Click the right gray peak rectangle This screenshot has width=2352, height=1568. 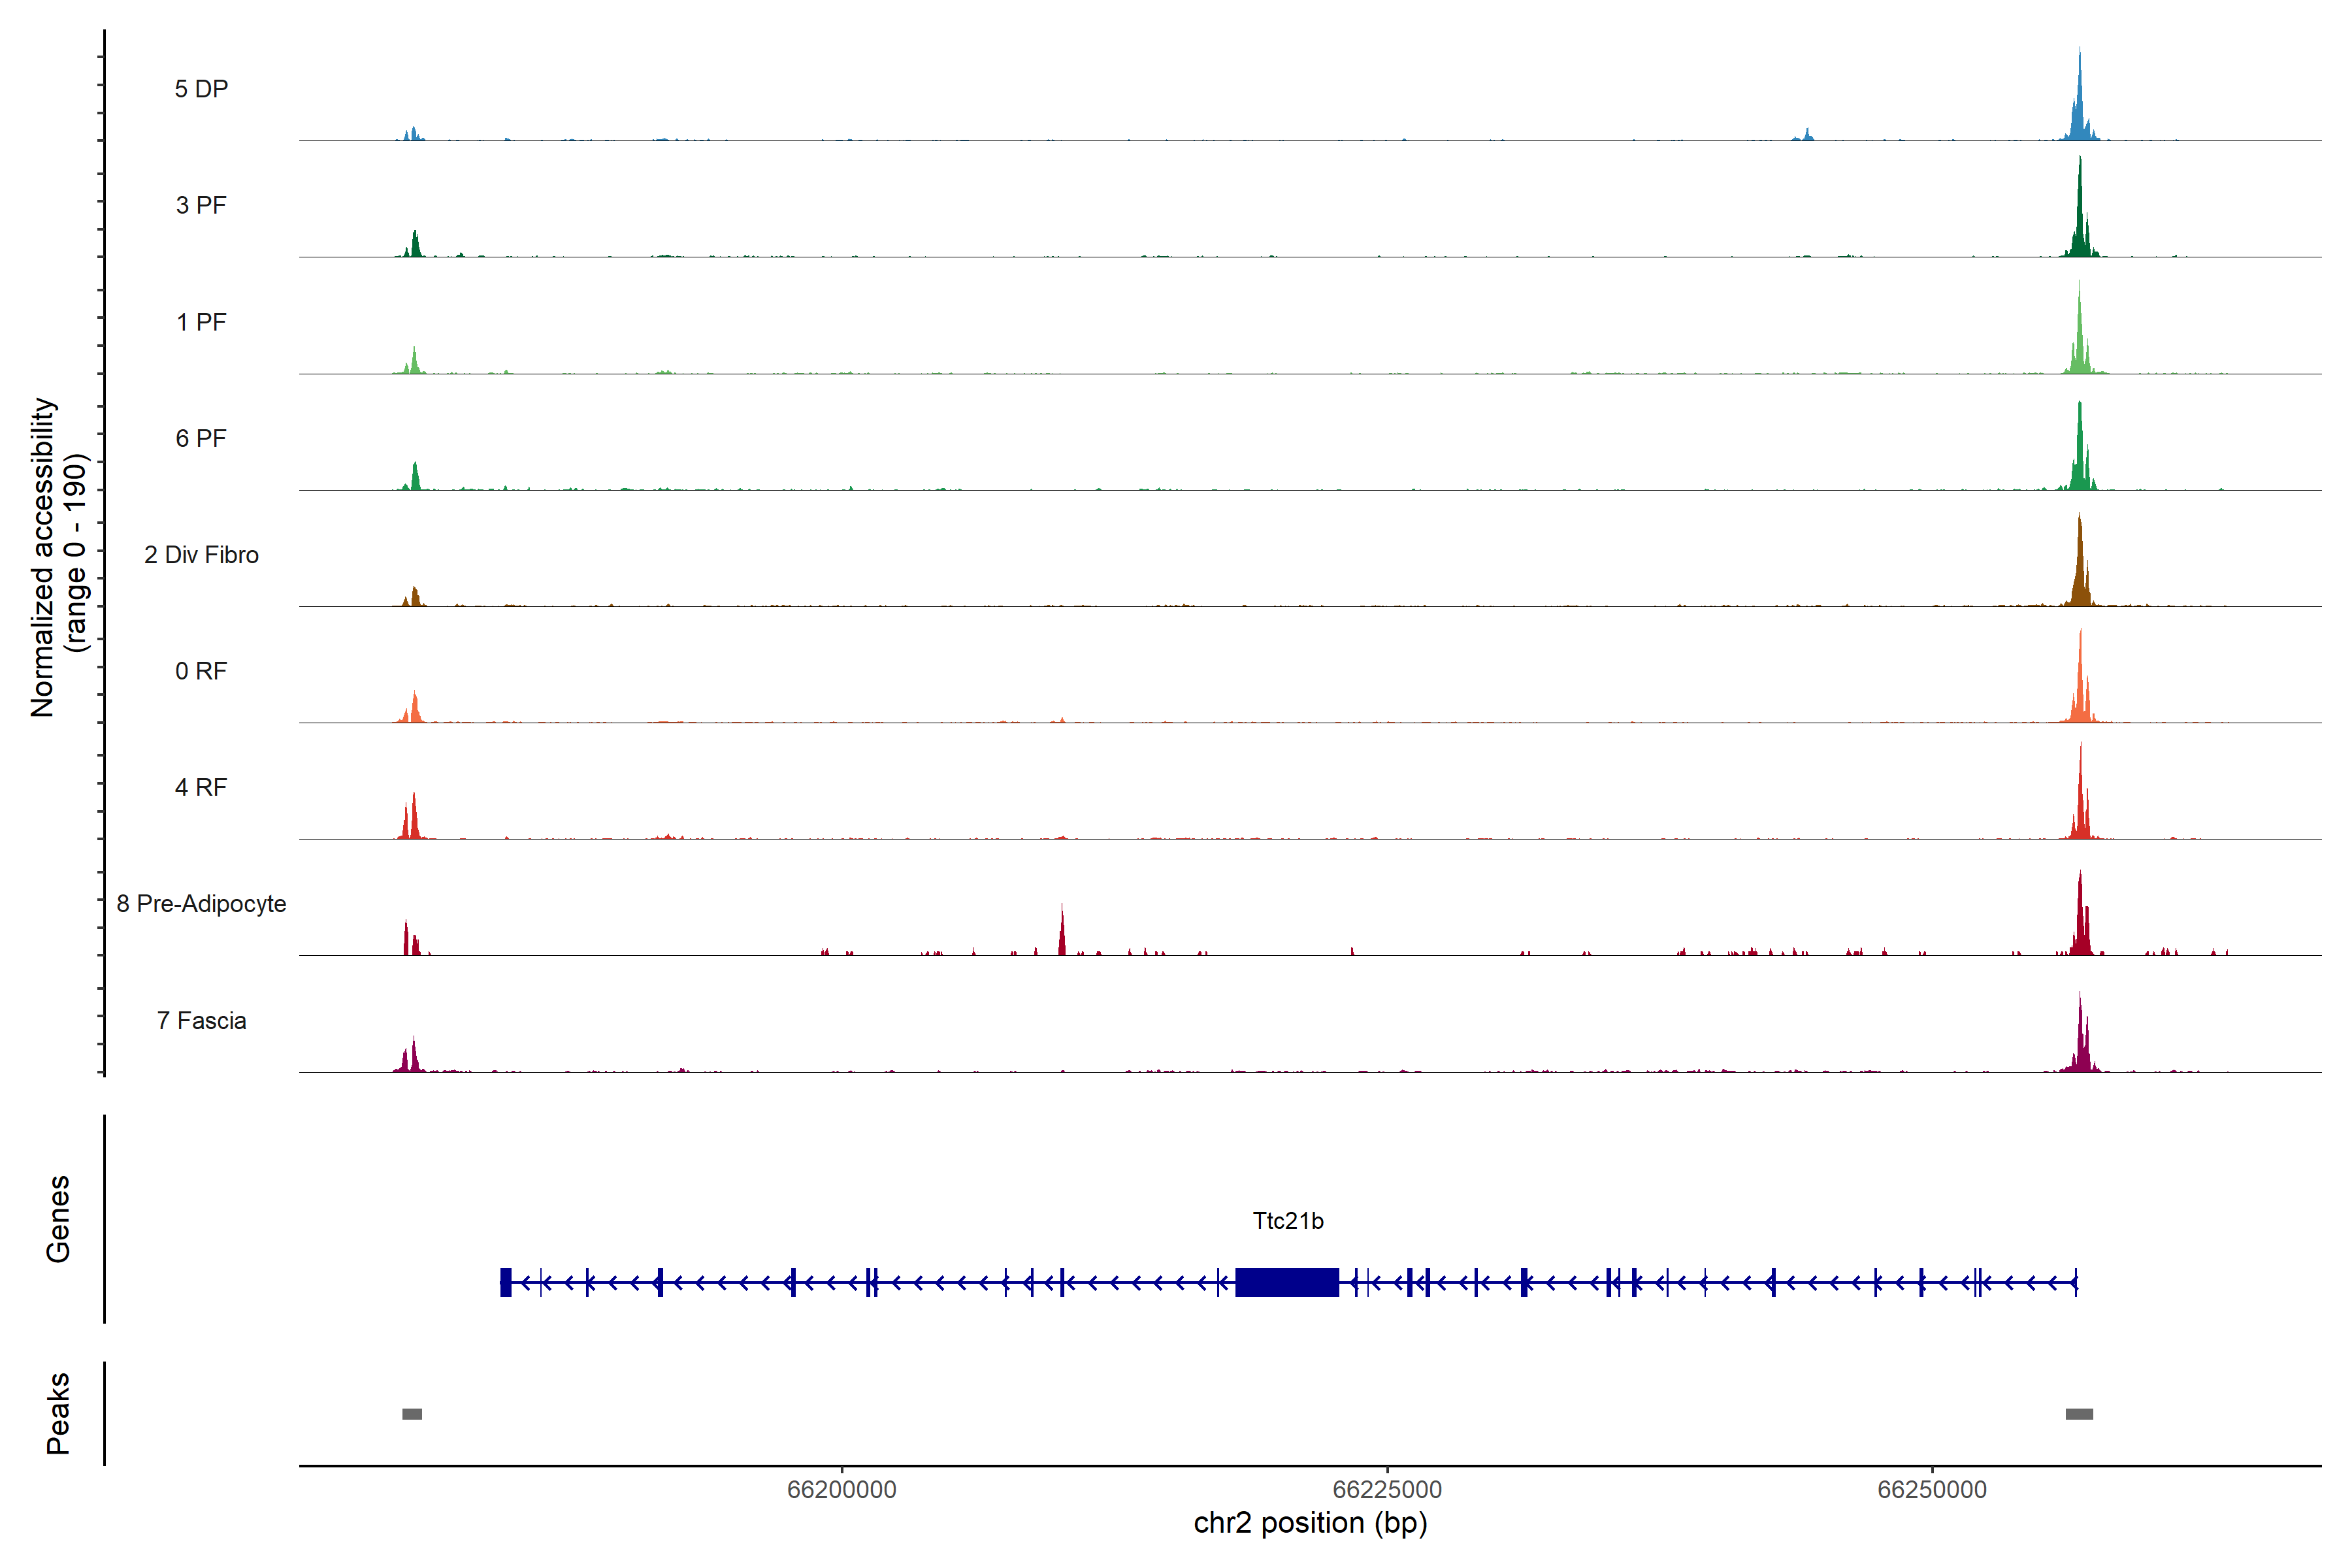pyautogui.click(x=2079, y=1414)
